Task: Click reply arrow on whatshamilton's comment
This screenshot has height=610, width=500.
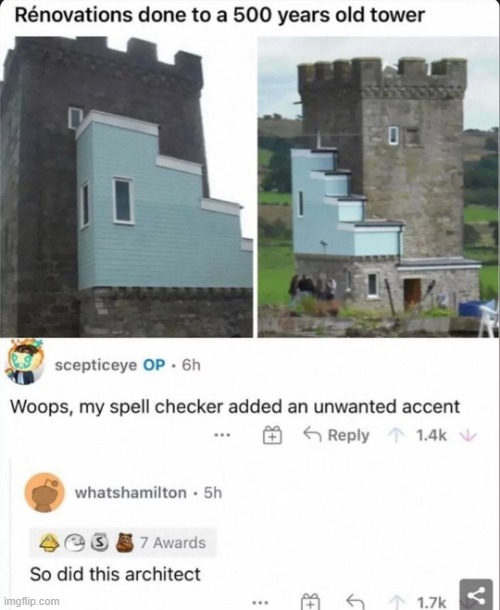Action: point(355,601)
